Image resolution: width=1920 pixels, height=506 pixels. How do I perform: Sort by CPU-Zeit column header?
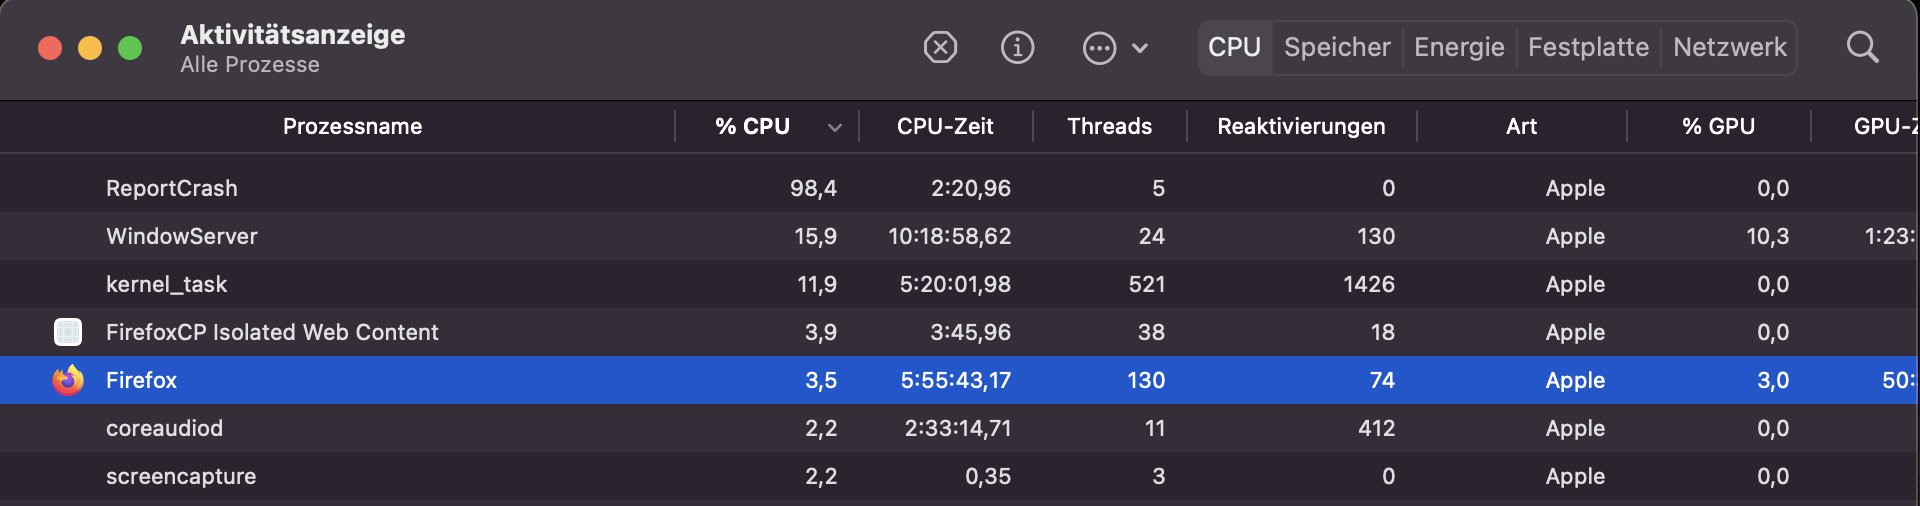945,127
